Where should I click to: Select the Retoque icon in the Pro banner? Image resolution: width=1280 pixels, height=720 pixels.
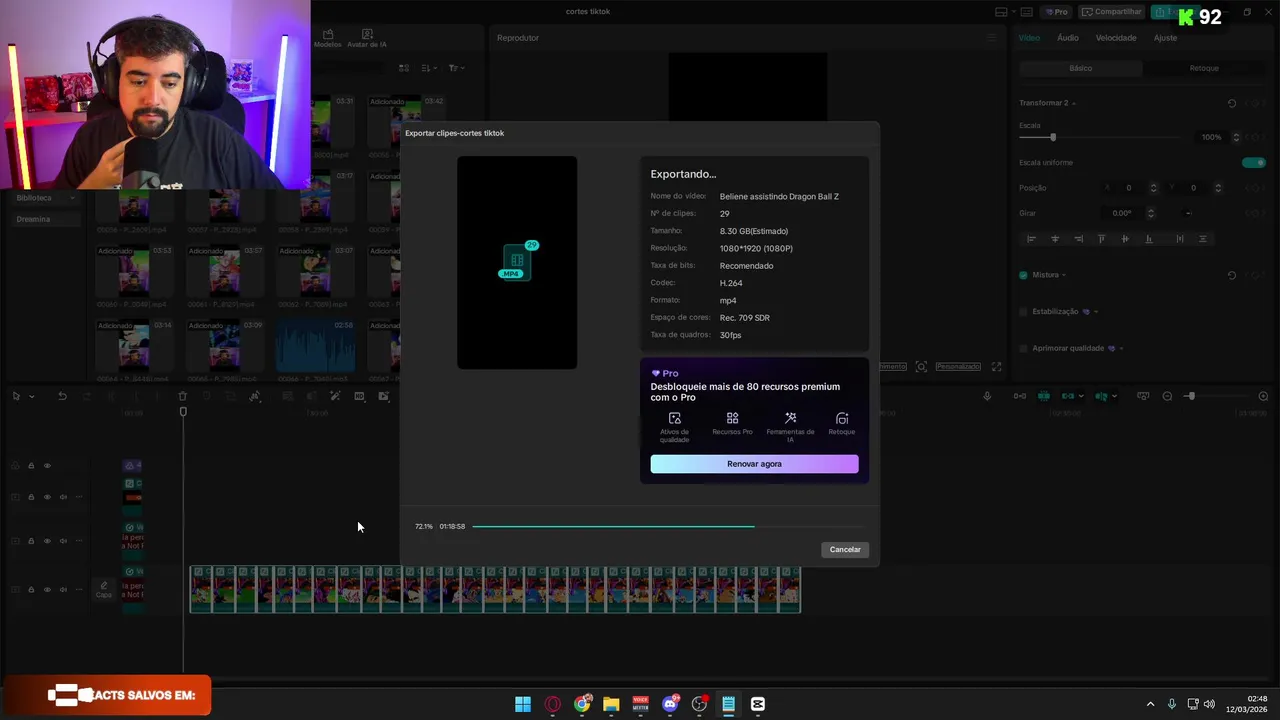click(842, 418)
